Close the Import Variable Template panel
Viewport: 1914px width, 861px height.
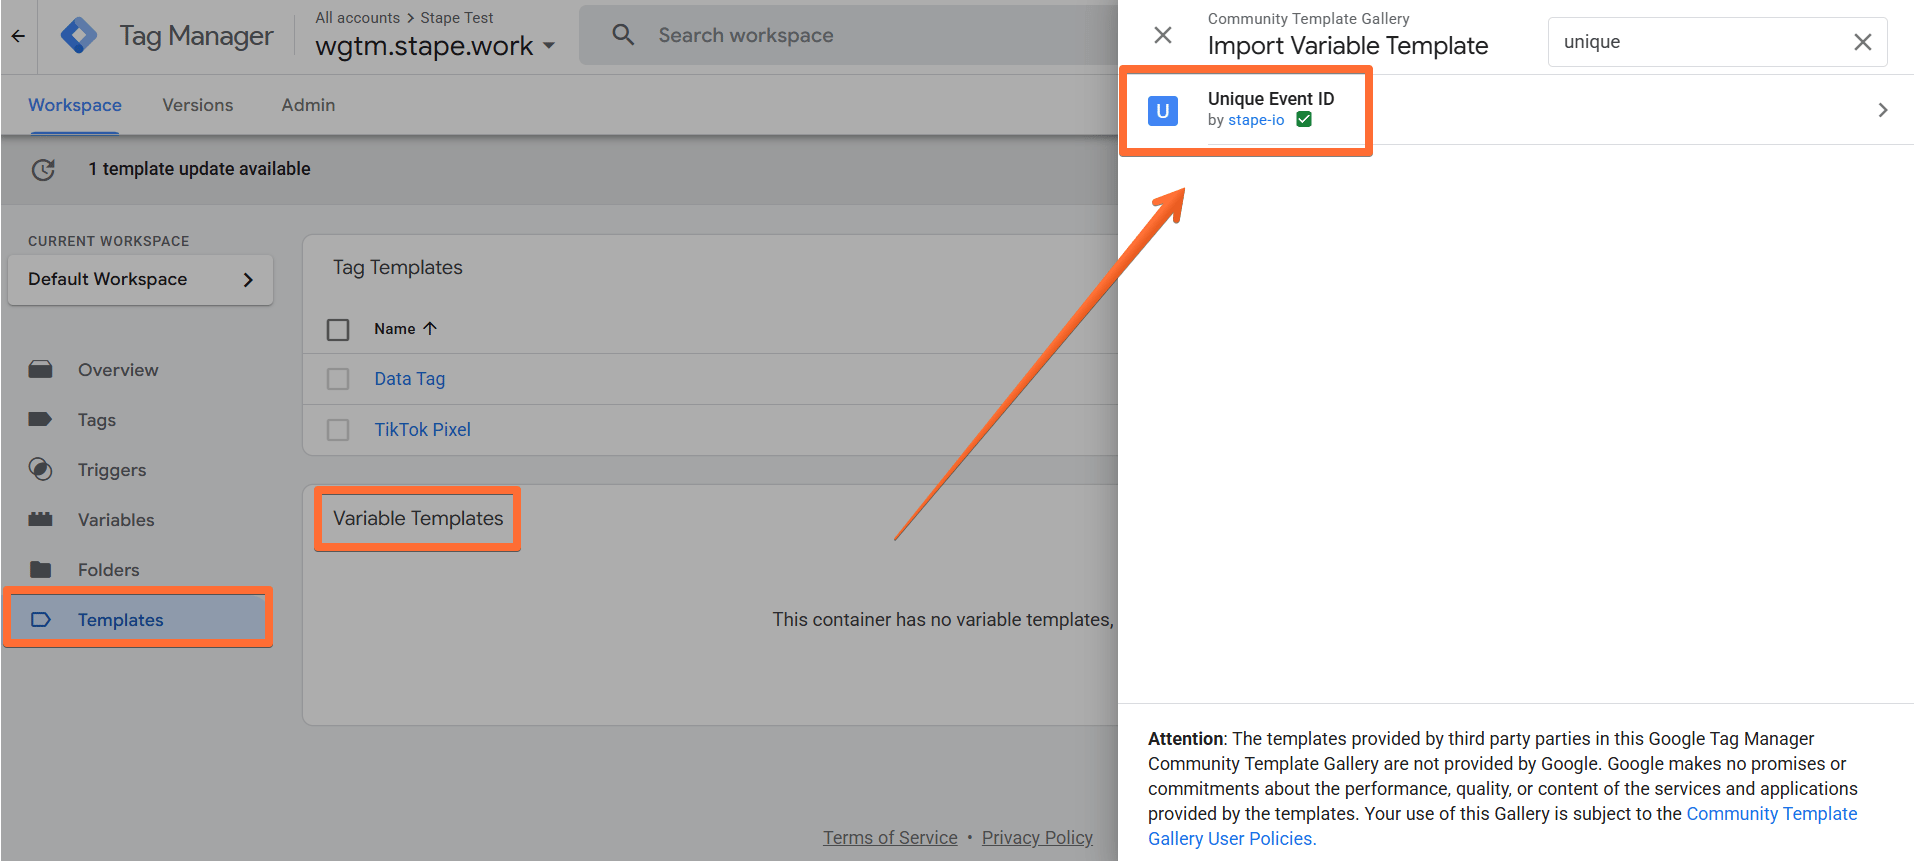1163,36
